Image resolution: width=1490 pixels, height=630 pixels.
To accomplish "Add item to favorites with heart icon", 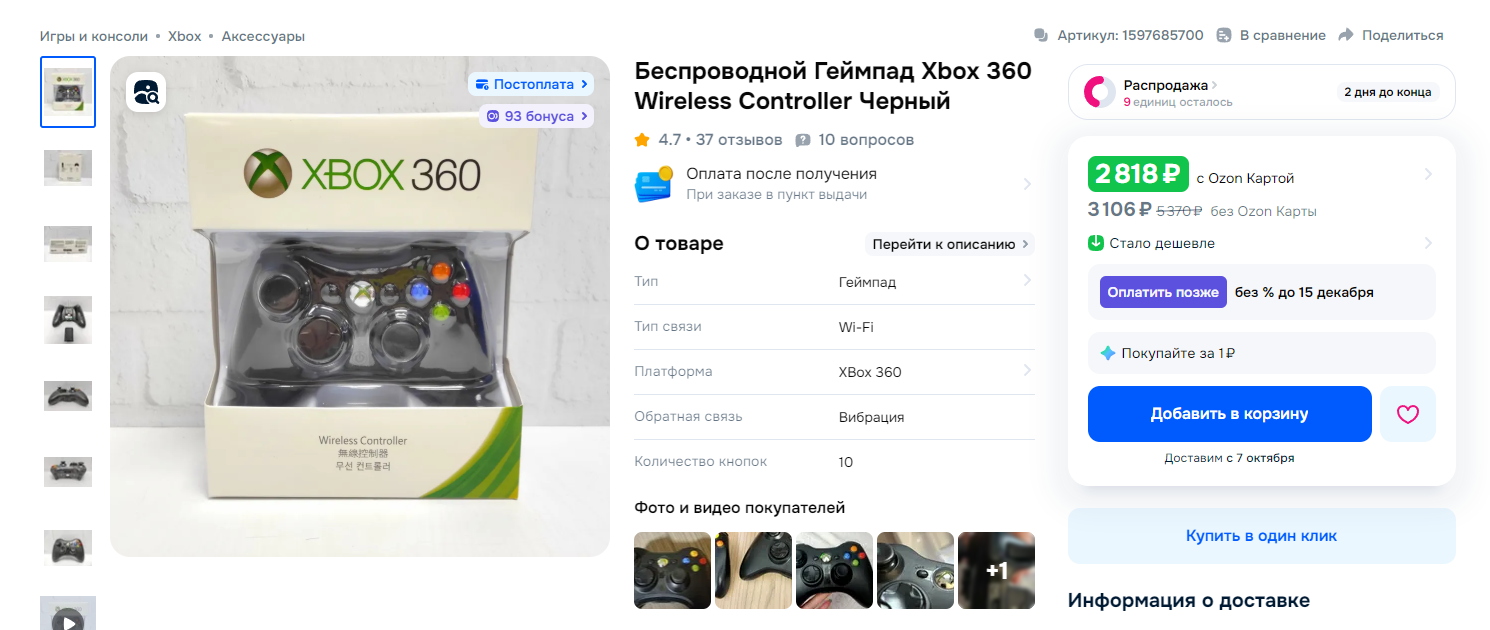I will point(1408,414).
